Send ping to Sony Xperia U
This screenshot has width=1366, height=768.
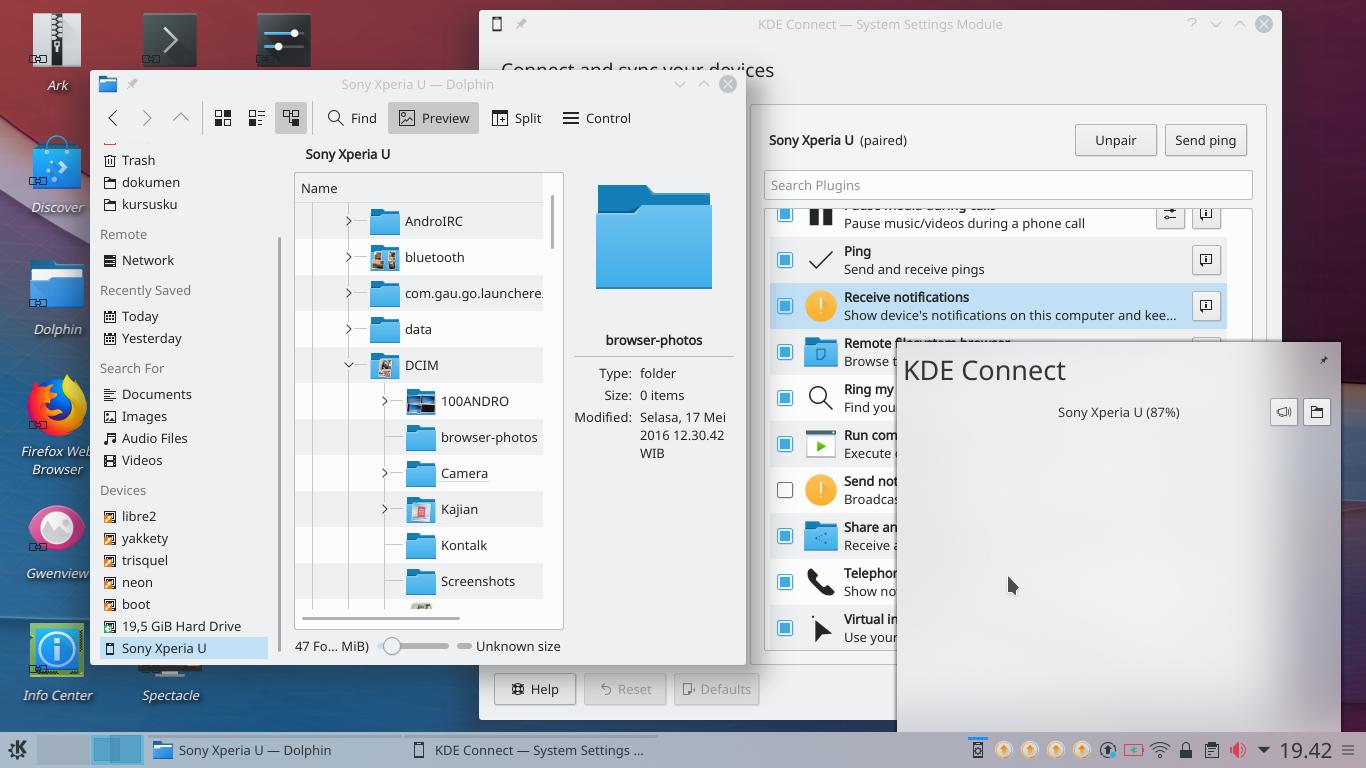pos(1205,140)
